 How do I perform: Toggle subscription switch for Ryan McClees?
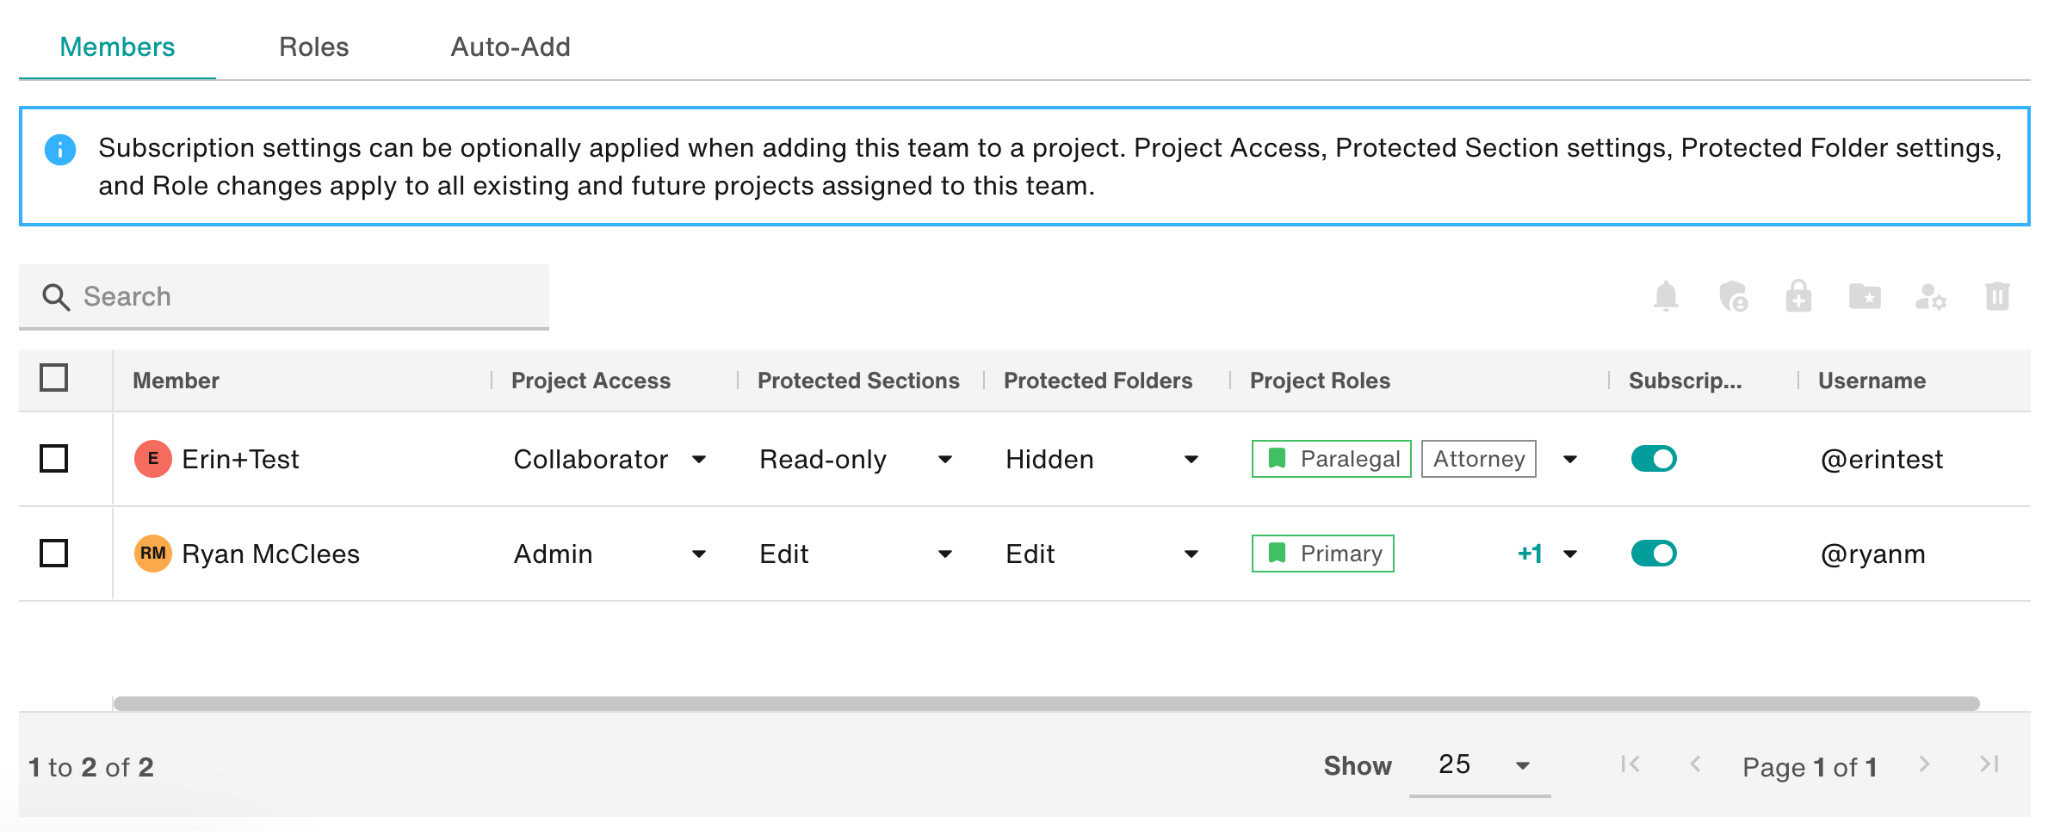click(x=1654, y=553)
